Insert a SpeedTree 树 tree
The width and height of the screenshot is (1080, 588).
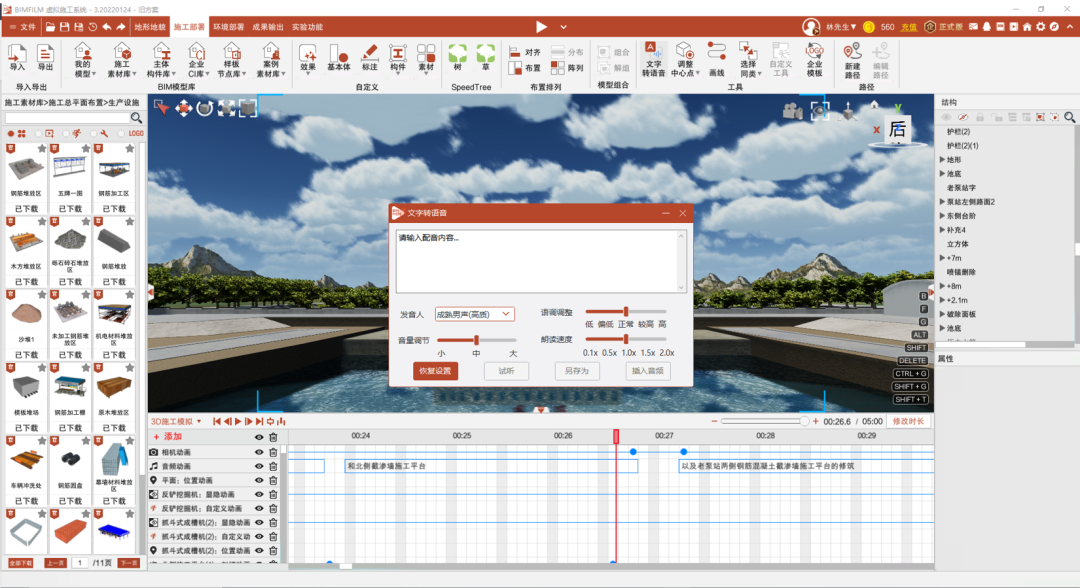(x=457, y=58)
